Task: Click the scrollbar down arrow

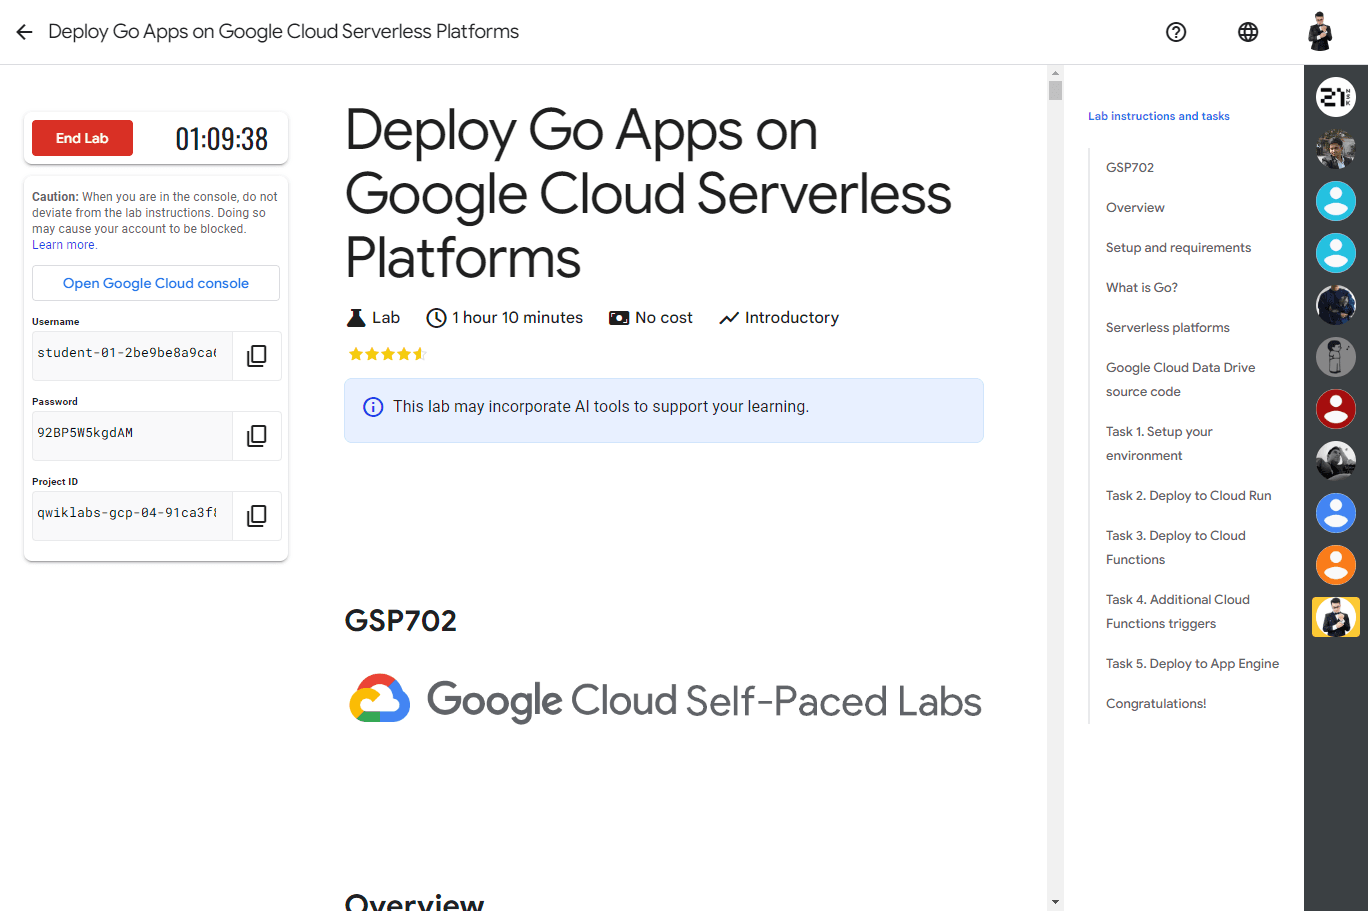Action: [1055, 902]
